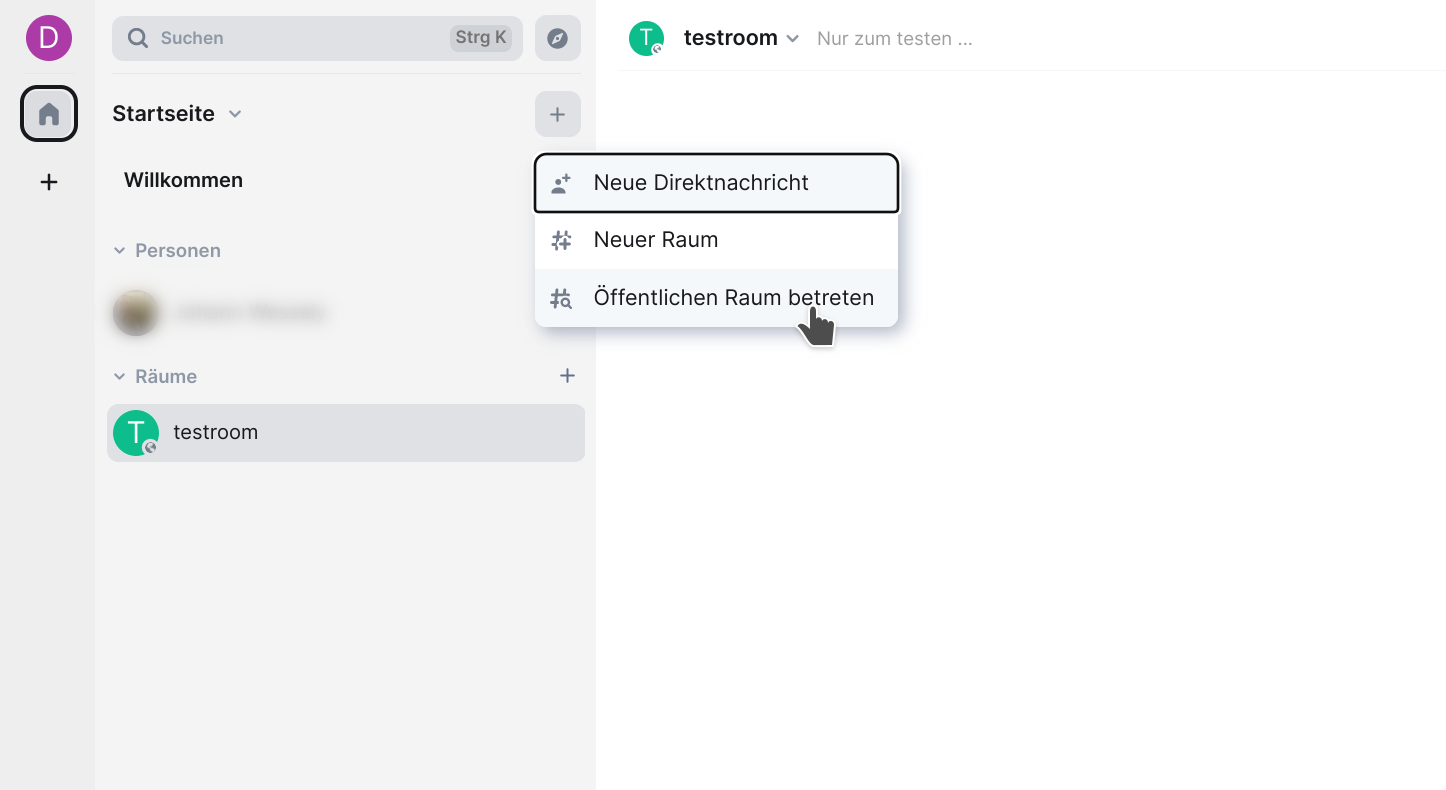Screen dimensions: 1446x790
Task: Open the compass explore icon
Action: point(557,38)
